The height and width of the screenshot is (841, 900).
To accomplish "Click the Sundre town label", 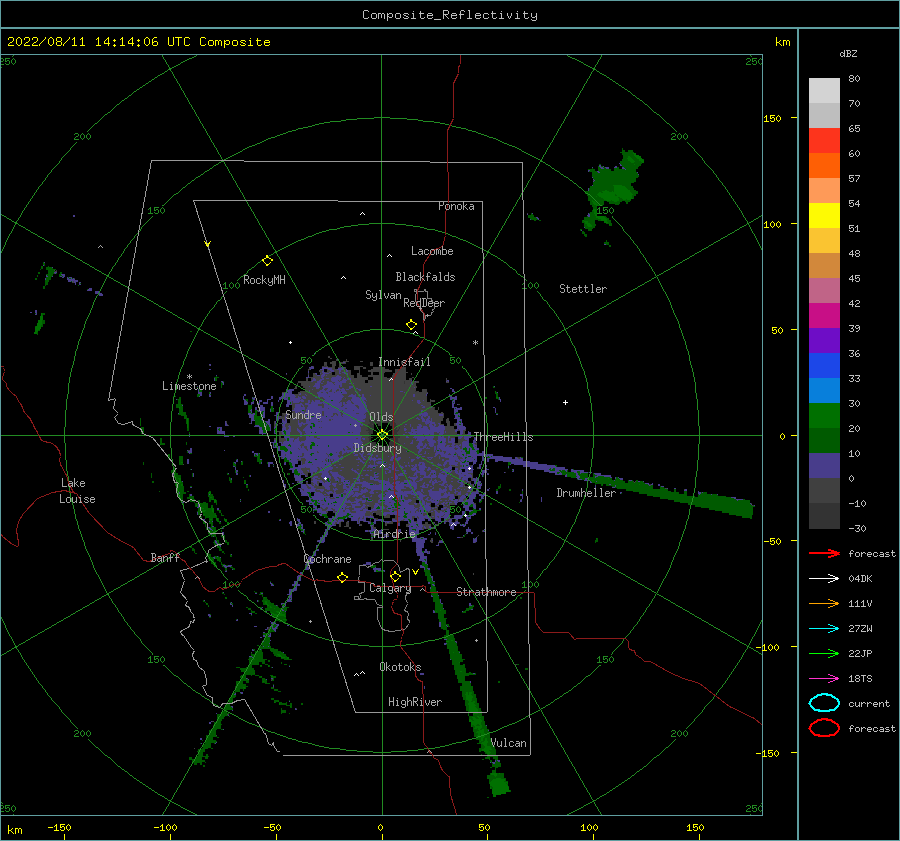I will pyautogui.click(x=303, y=415).
